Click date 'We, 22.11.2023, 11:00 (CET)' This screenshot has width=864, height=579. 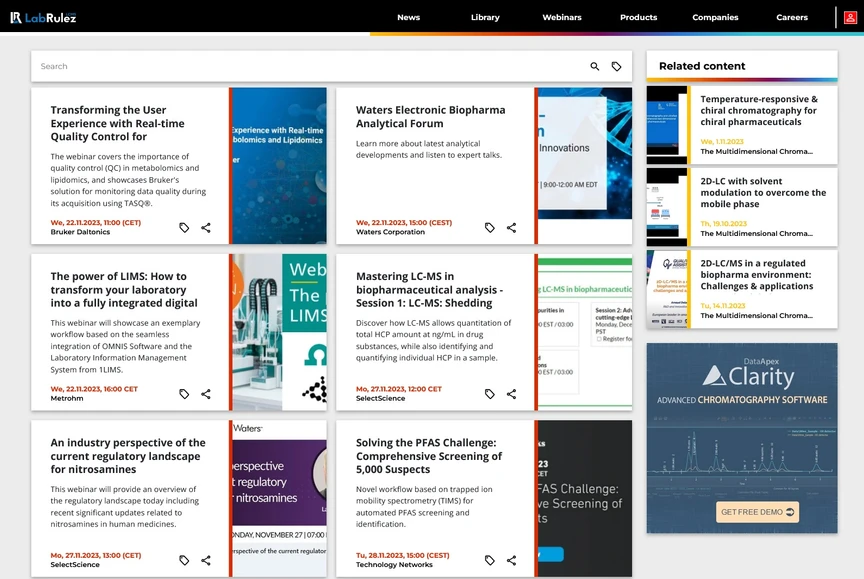pyautogui.click(x=96, y=223)
